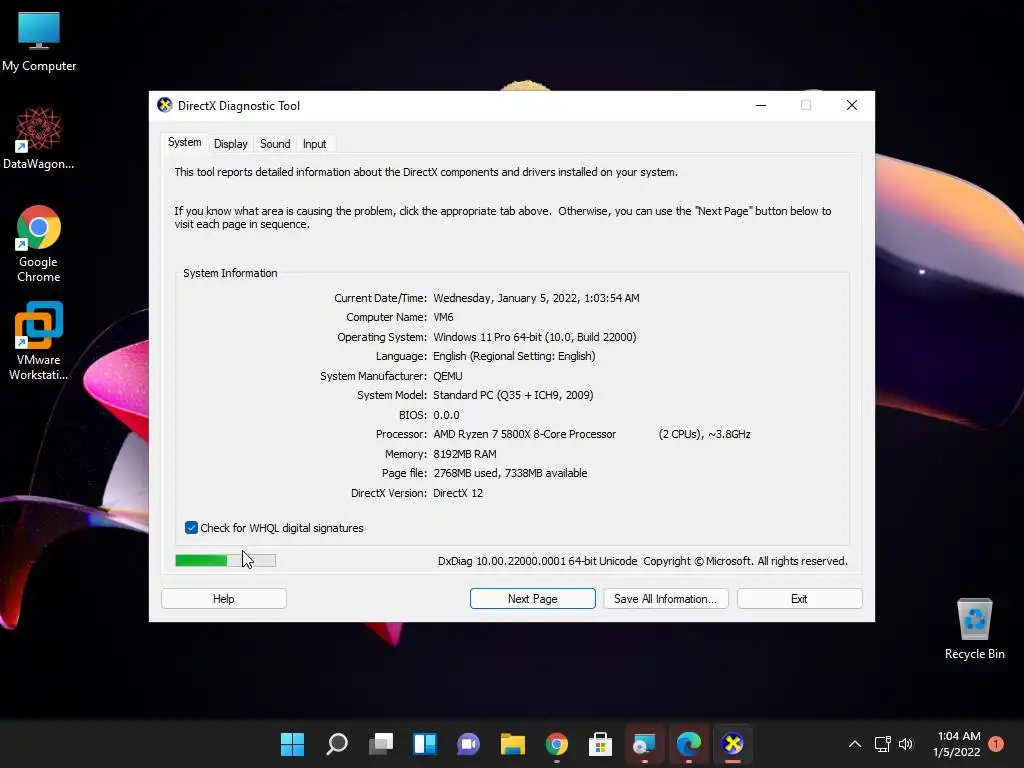This screenshot has height=768, width=1024.
Task: Switch to the System tab
Action: pos(184,142)
